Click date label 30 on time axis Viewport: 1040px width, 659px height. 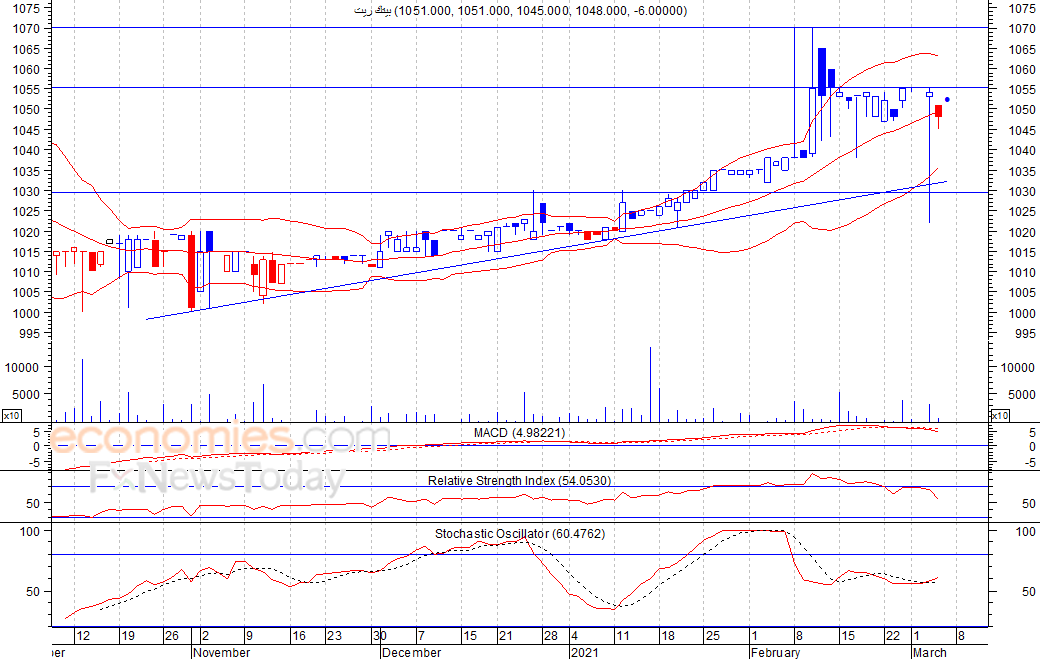tap(379, 636)
